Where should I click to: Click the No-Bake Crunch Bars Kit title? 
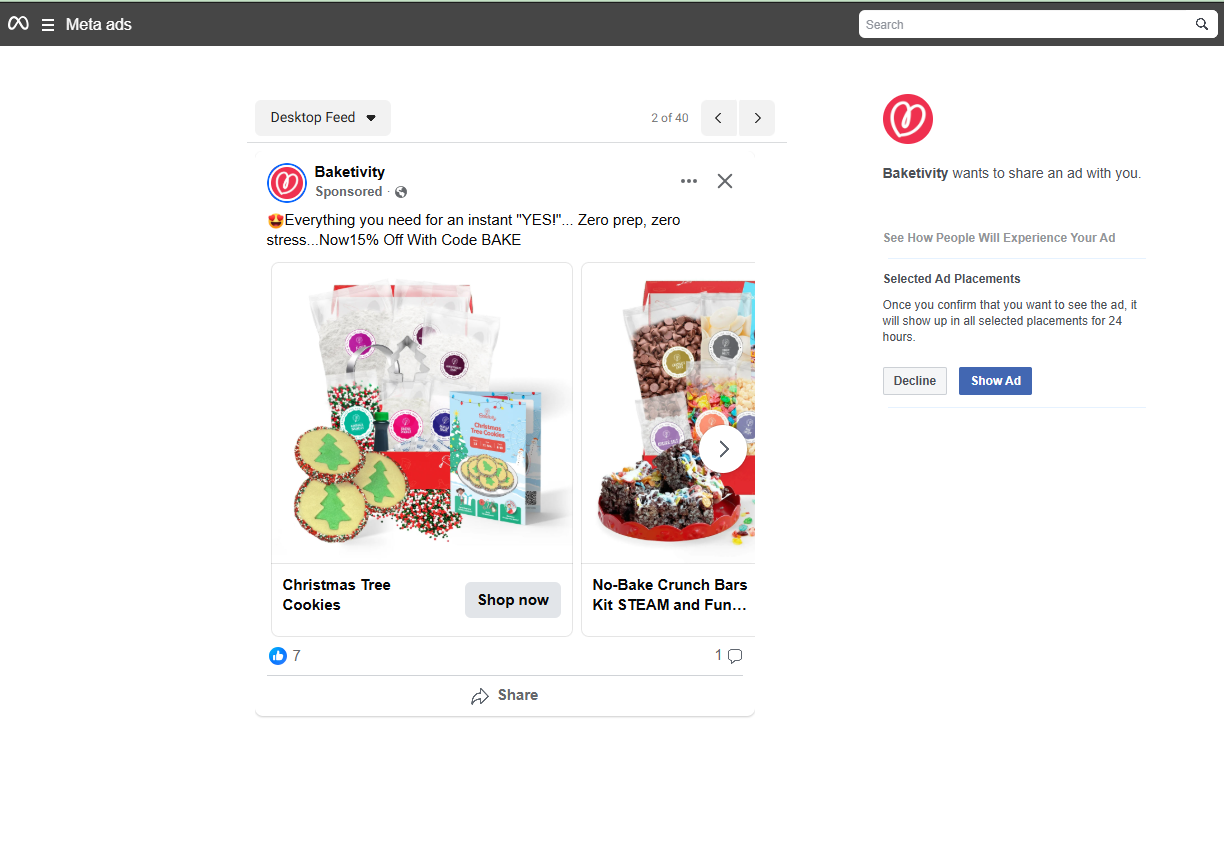[x=670, y=595]
